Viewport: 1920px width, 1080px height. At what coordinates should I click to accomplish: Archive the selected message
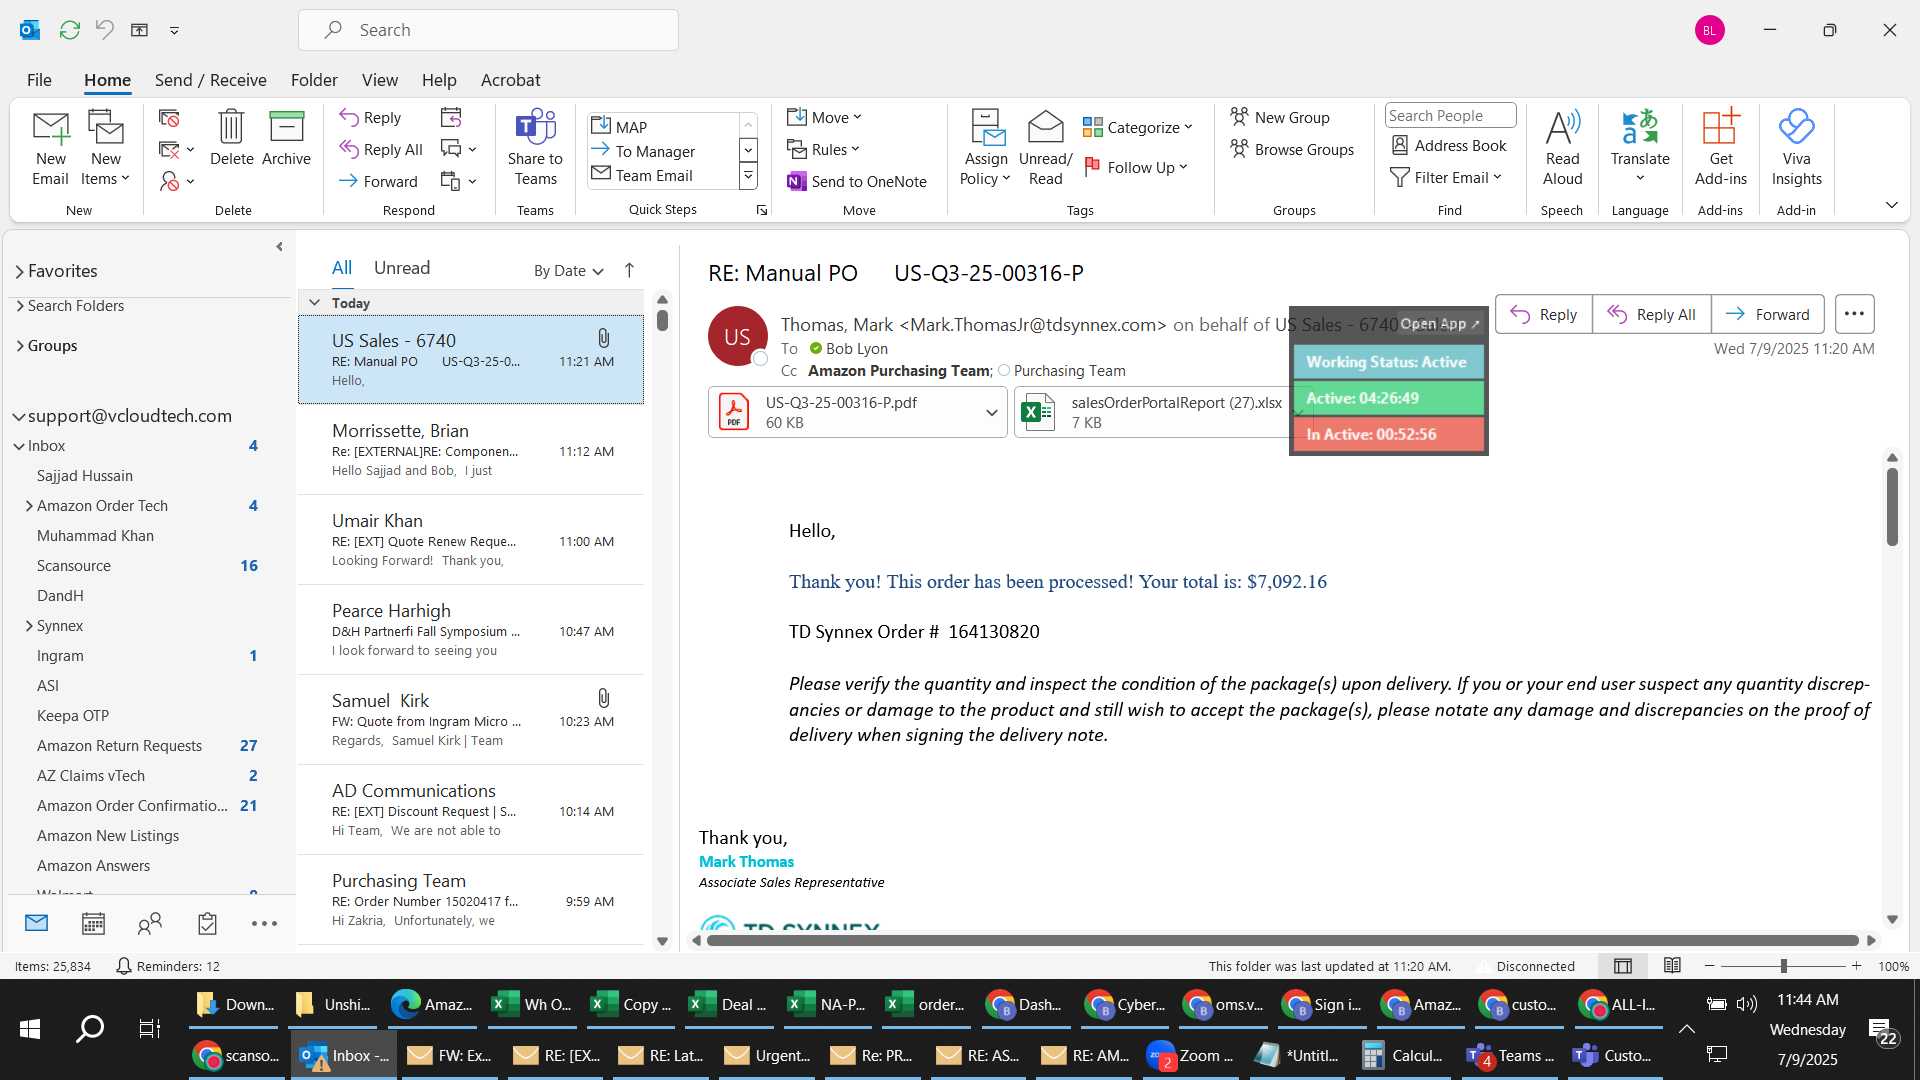point(286,138)
